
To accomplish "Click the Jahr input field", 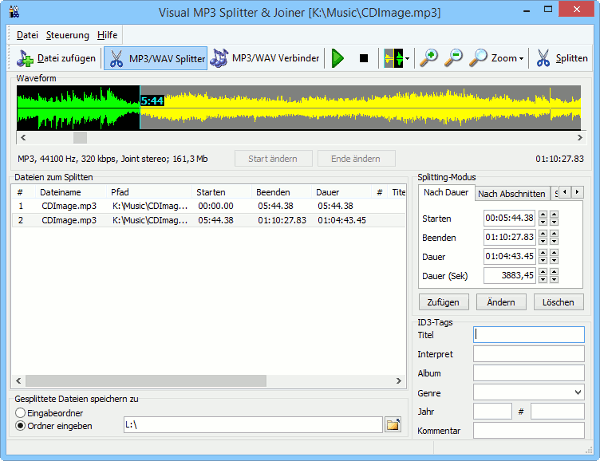I will pyautogui.click(x=492, y=412).
